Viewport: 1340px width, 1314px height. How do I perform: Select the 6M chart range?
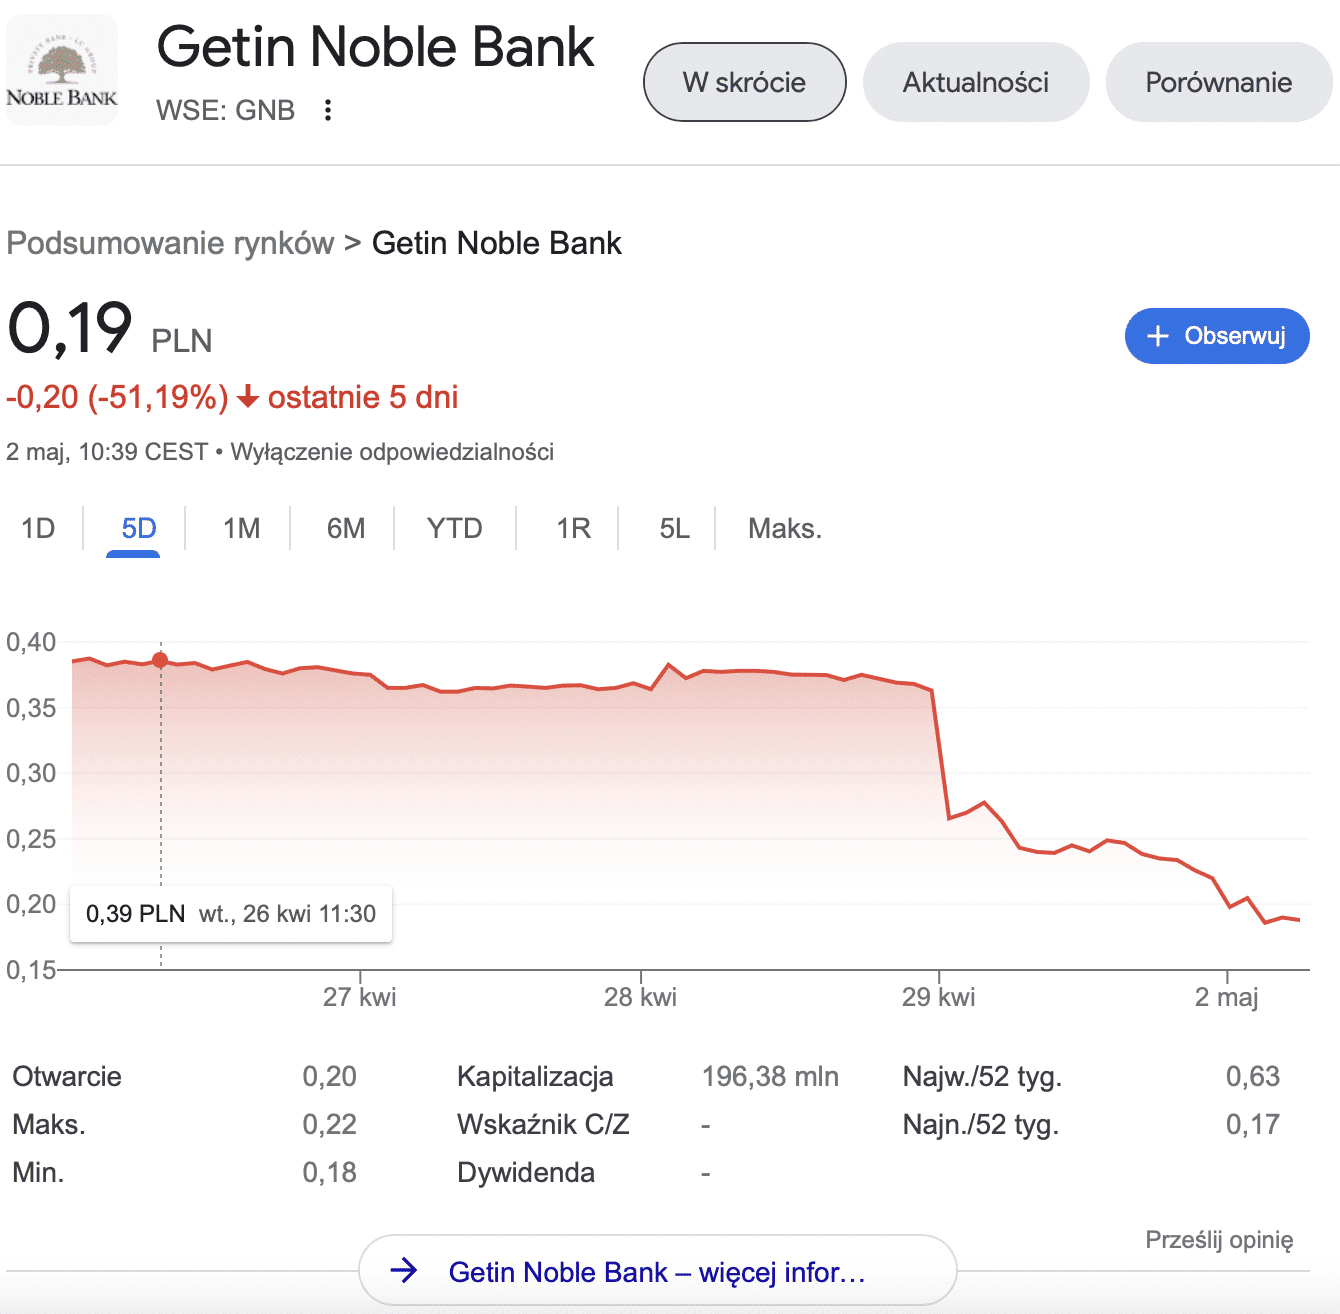click(x=346, y=528)
